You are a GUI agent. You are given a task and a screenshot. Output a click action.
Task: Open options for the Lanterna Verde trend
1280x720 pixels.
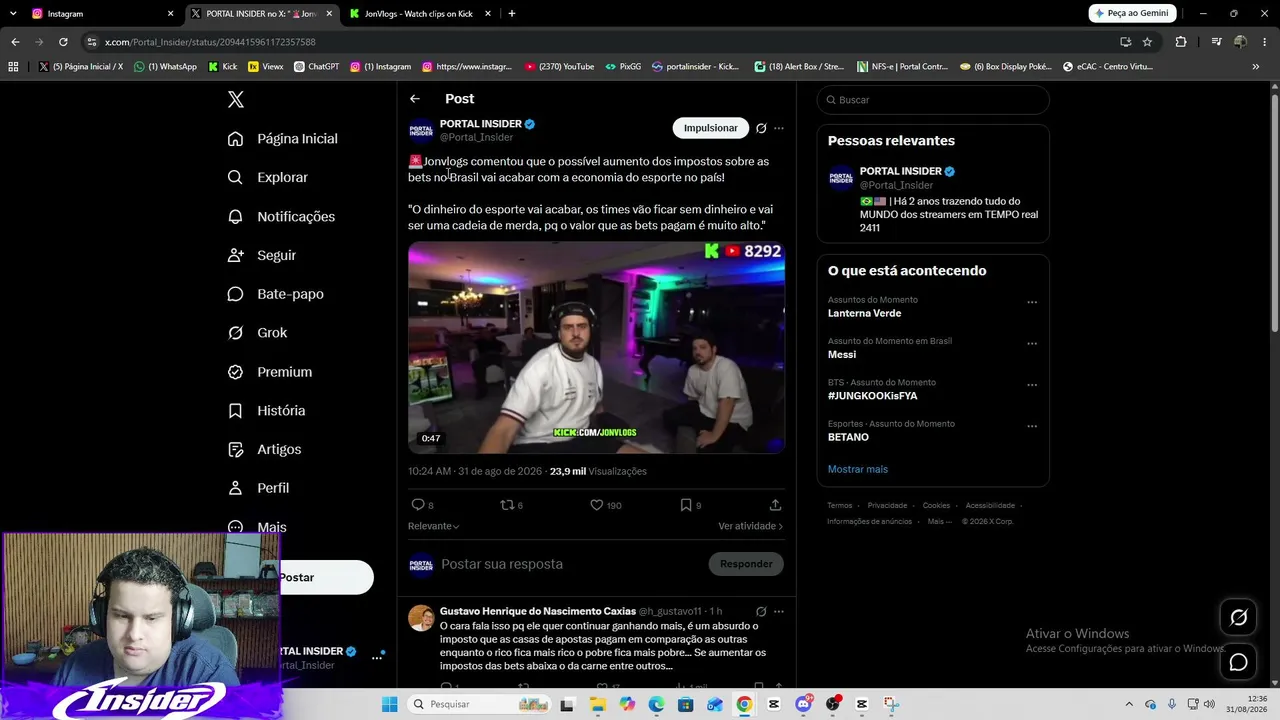pyautogui.click(x=1032, y=302)
